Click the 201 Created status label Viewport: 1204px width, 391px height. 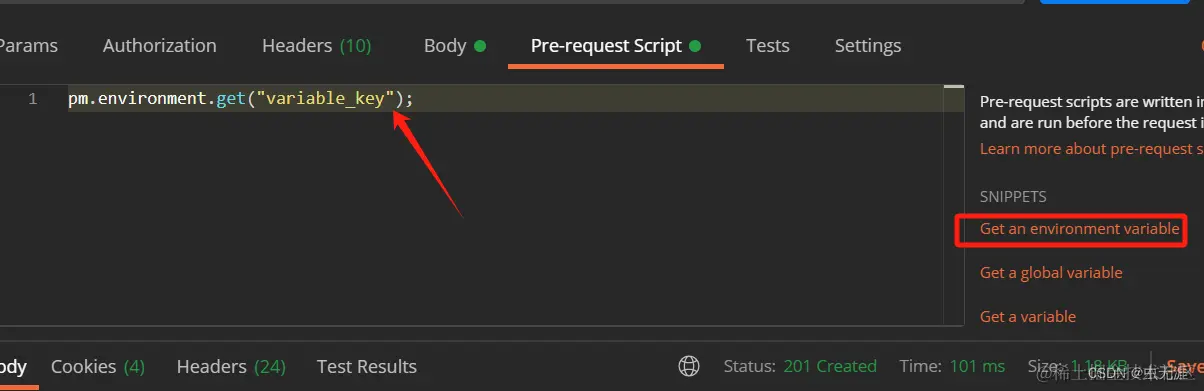[830, 366]
